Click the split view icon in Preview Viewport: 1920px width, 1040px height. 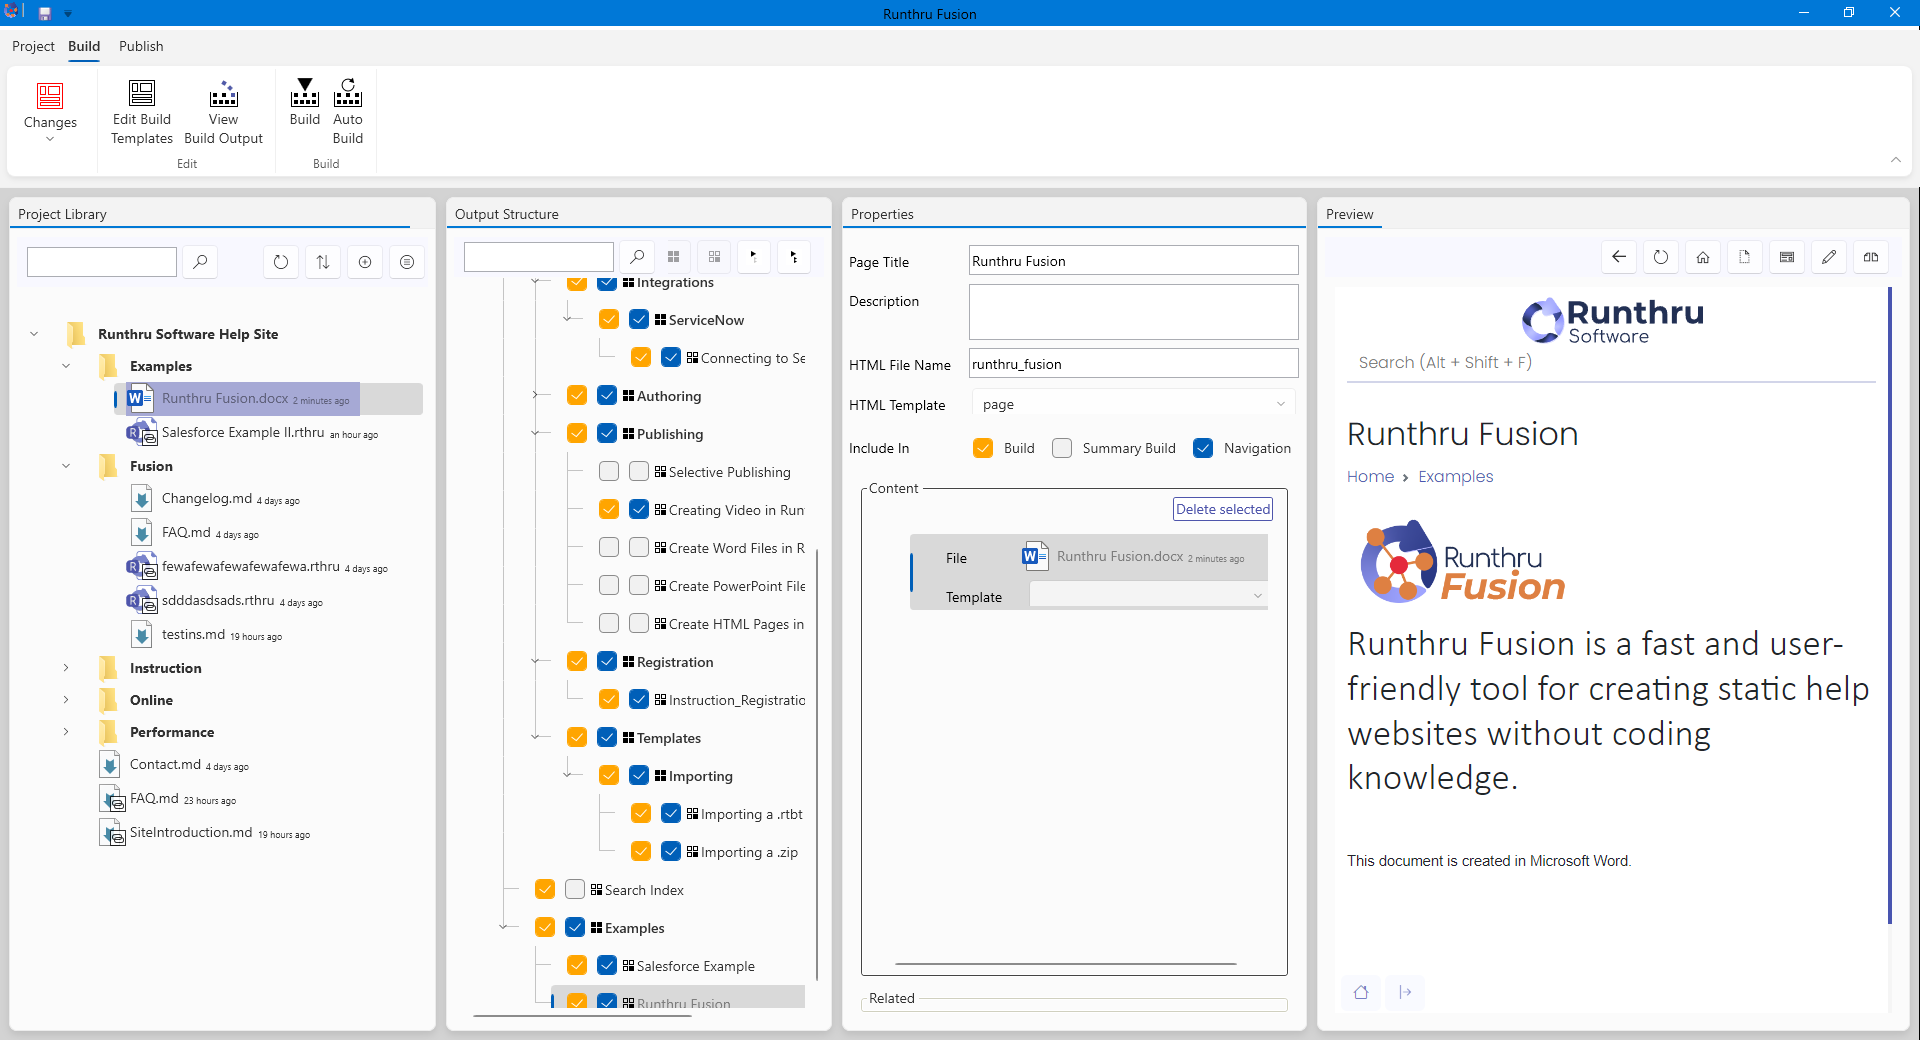[1871, 257]
